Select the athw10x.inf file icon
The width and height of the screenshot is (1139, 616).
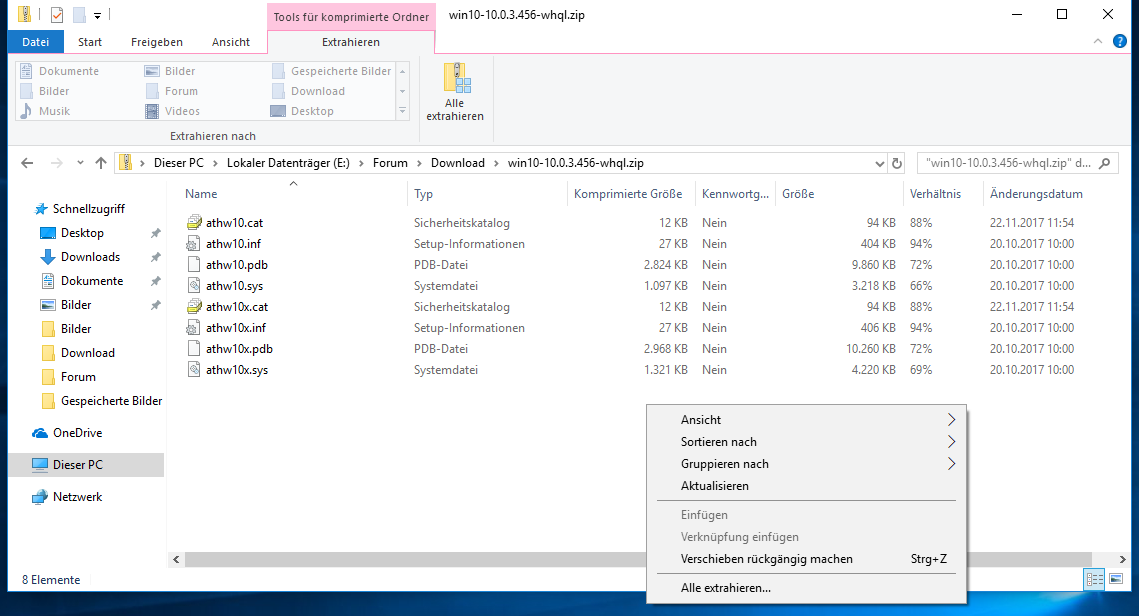click(x=194, y=328)
